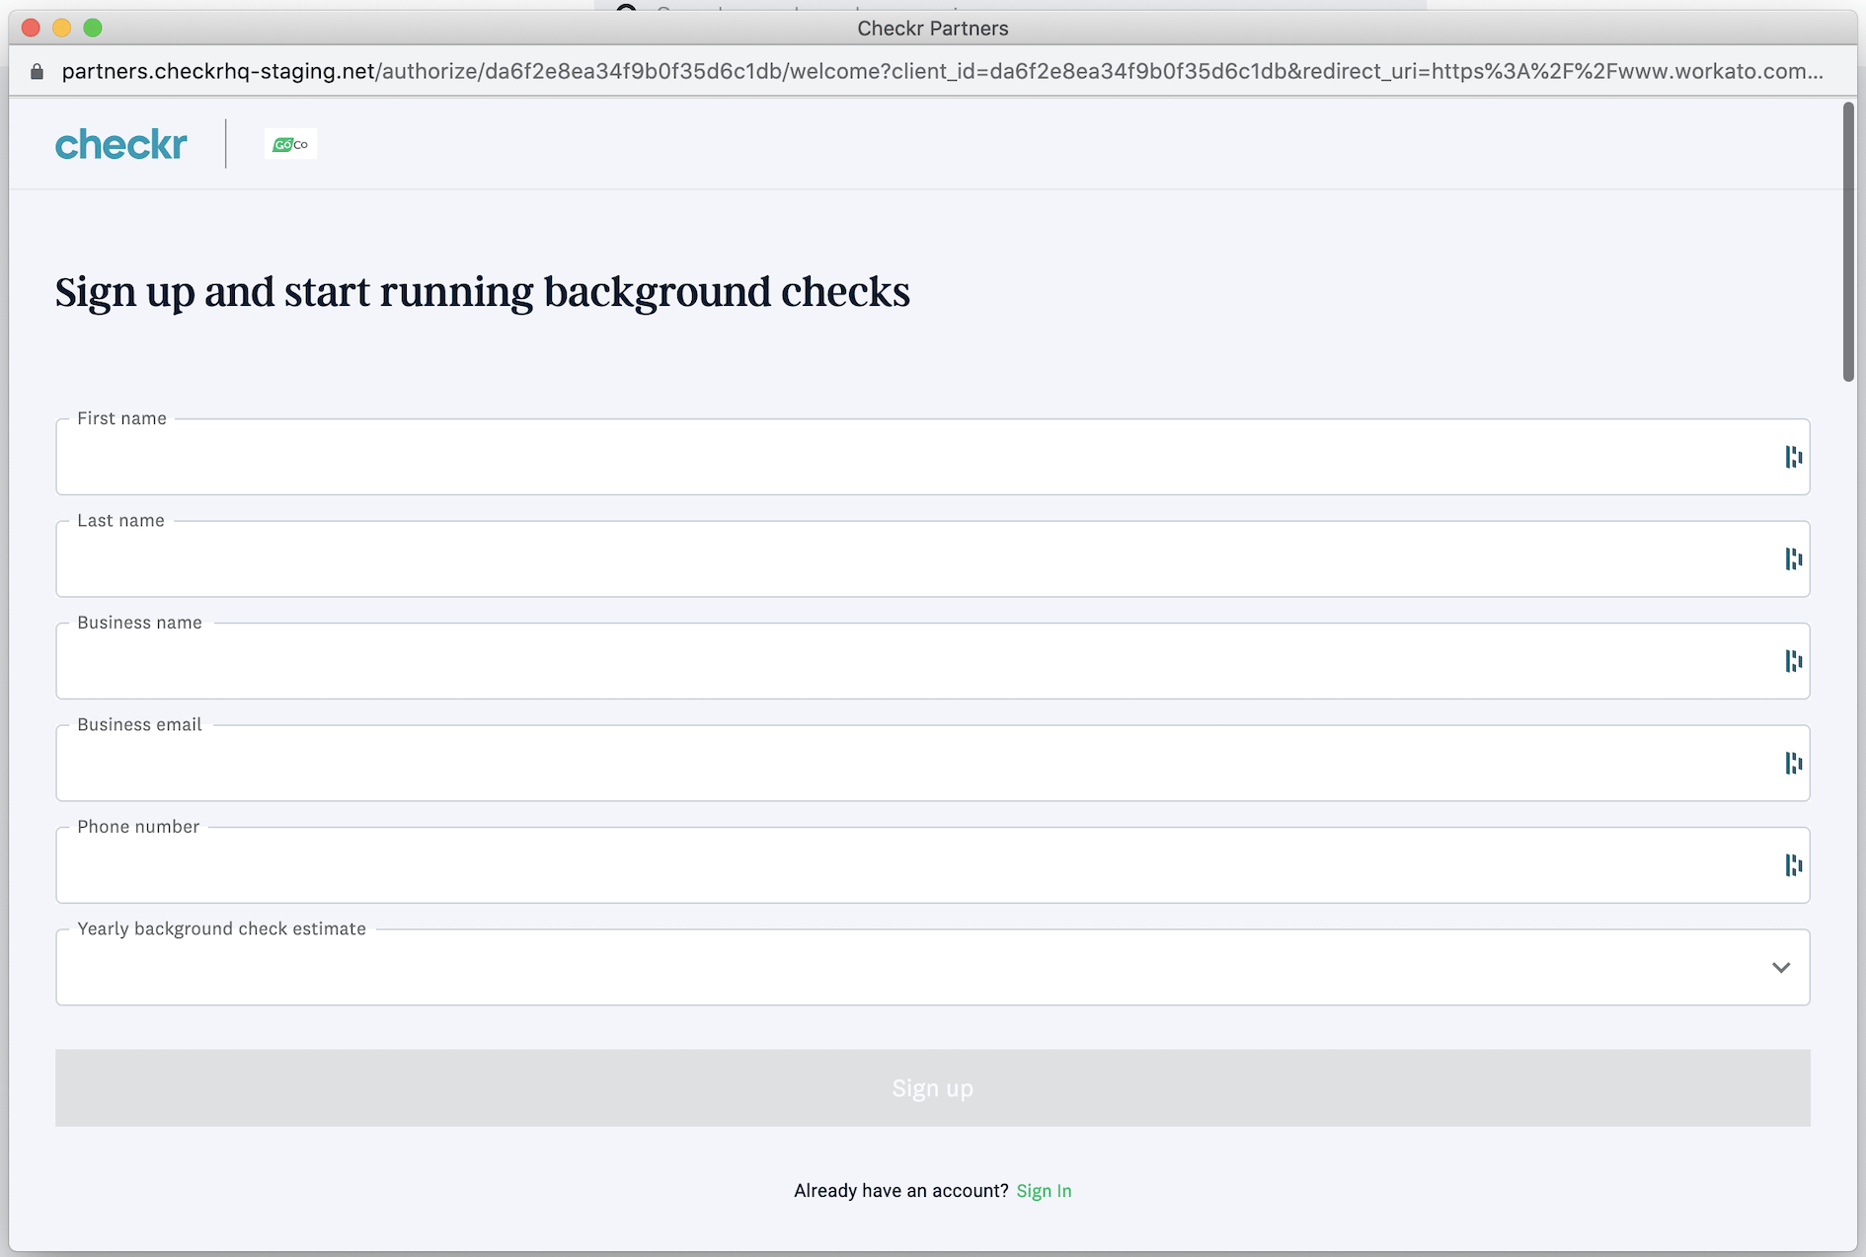The image size is (1866, 1257).
Task: Click the autofill icon in Last name field
Action: 1792,559
